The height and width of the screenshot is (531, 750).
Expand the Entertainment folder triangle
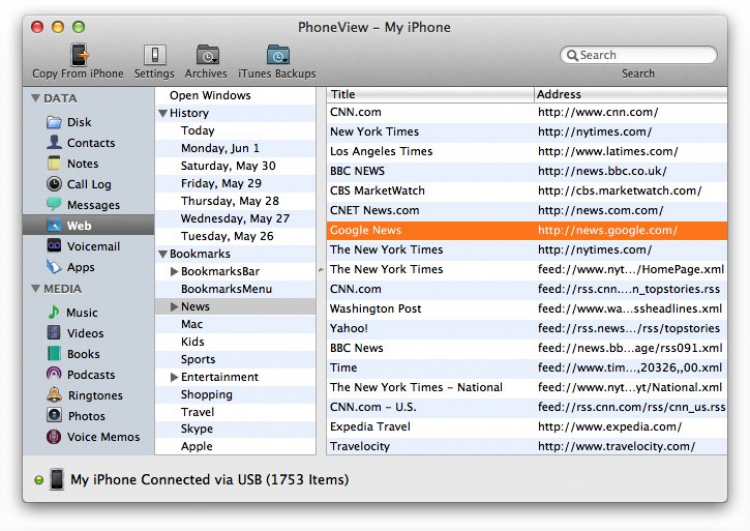(175, 377)
